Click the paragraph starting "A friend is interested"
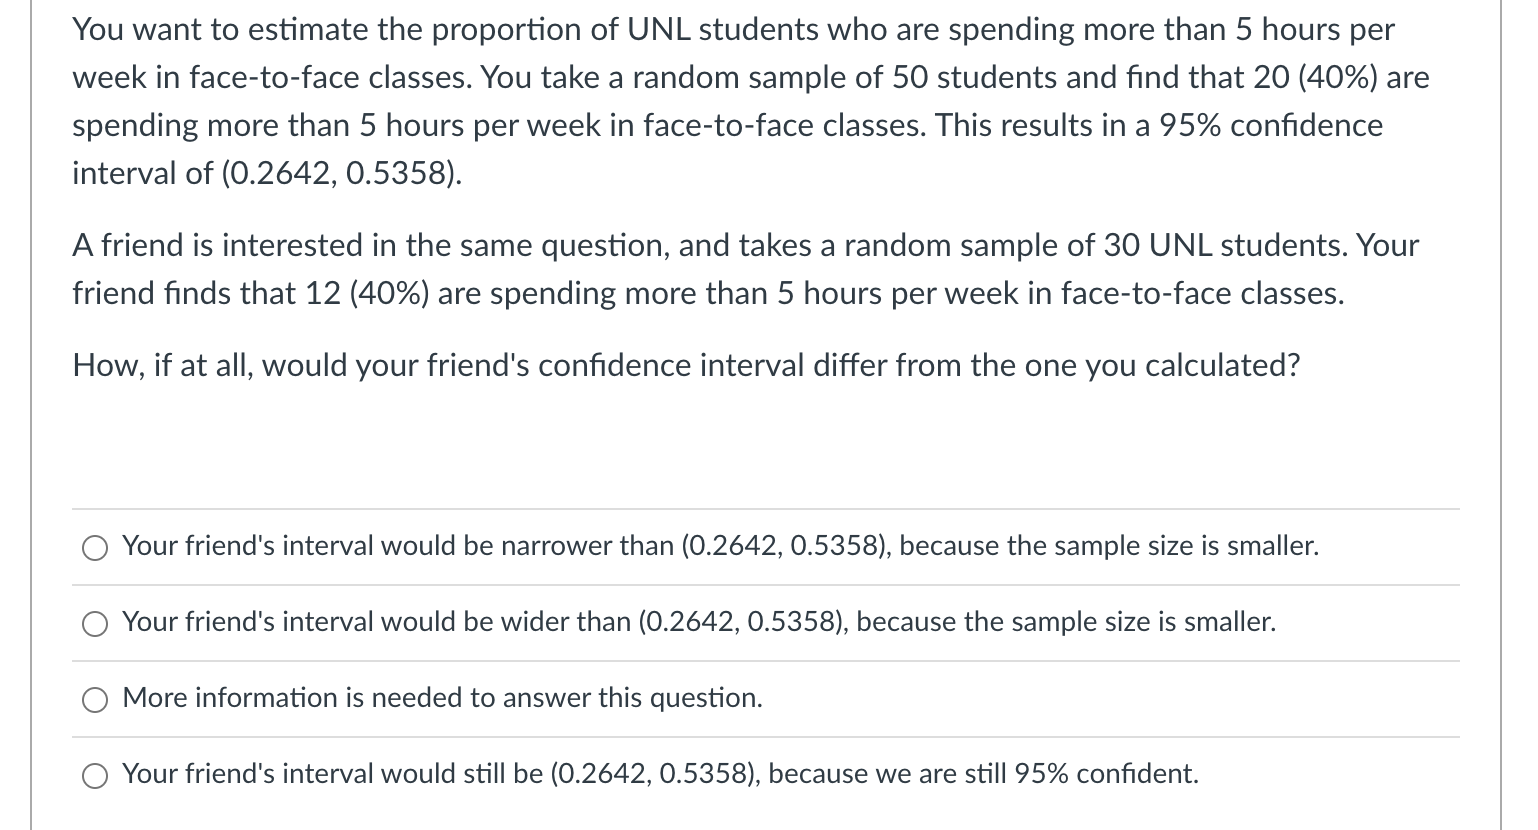The image size is (1538, 830). (745, 269)
